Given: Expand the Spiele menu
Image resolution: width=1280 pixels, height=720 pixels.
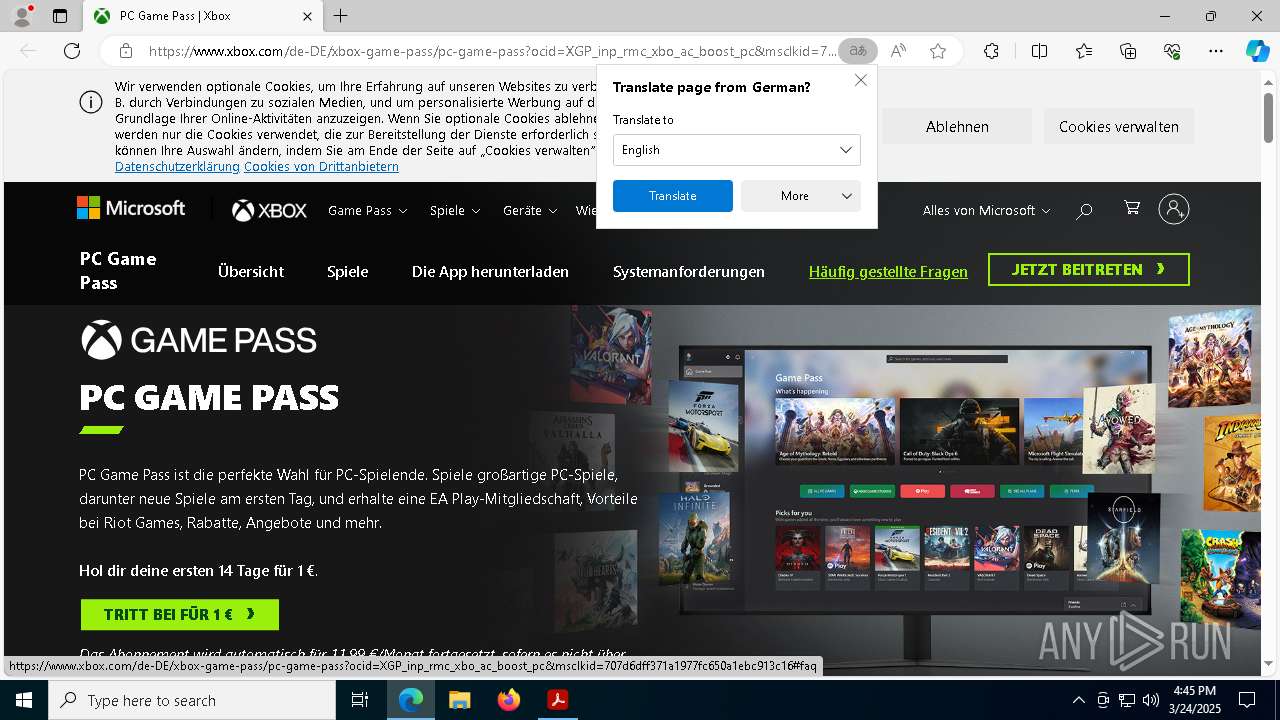Looking at the screenshot, I should 455,210.
